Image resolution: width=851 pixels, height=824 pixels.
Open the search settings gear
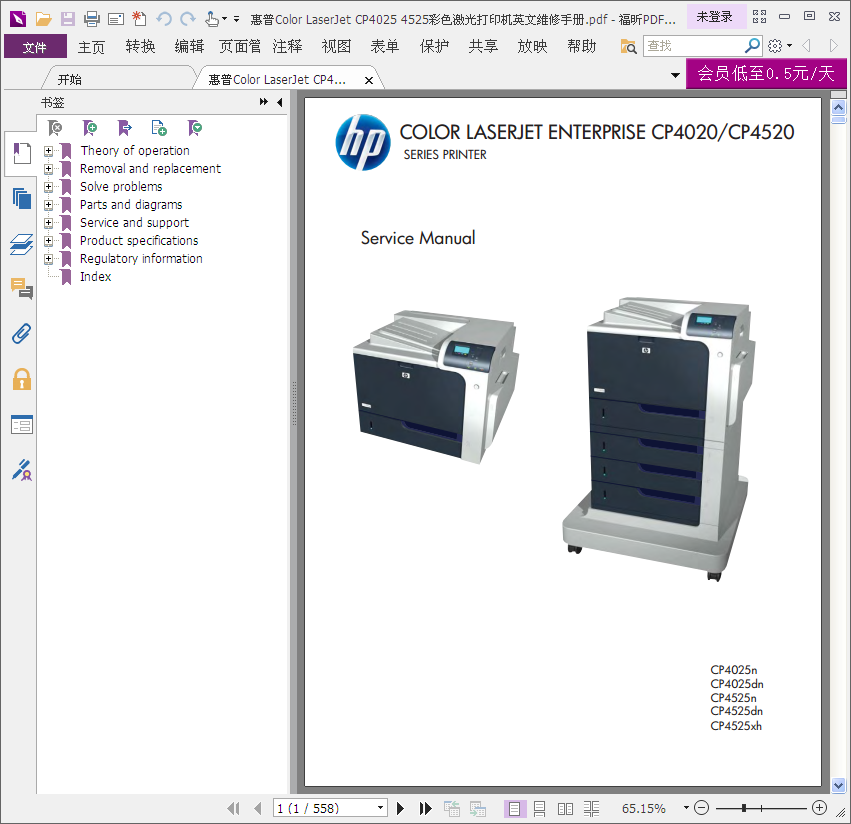coord(776,46)
